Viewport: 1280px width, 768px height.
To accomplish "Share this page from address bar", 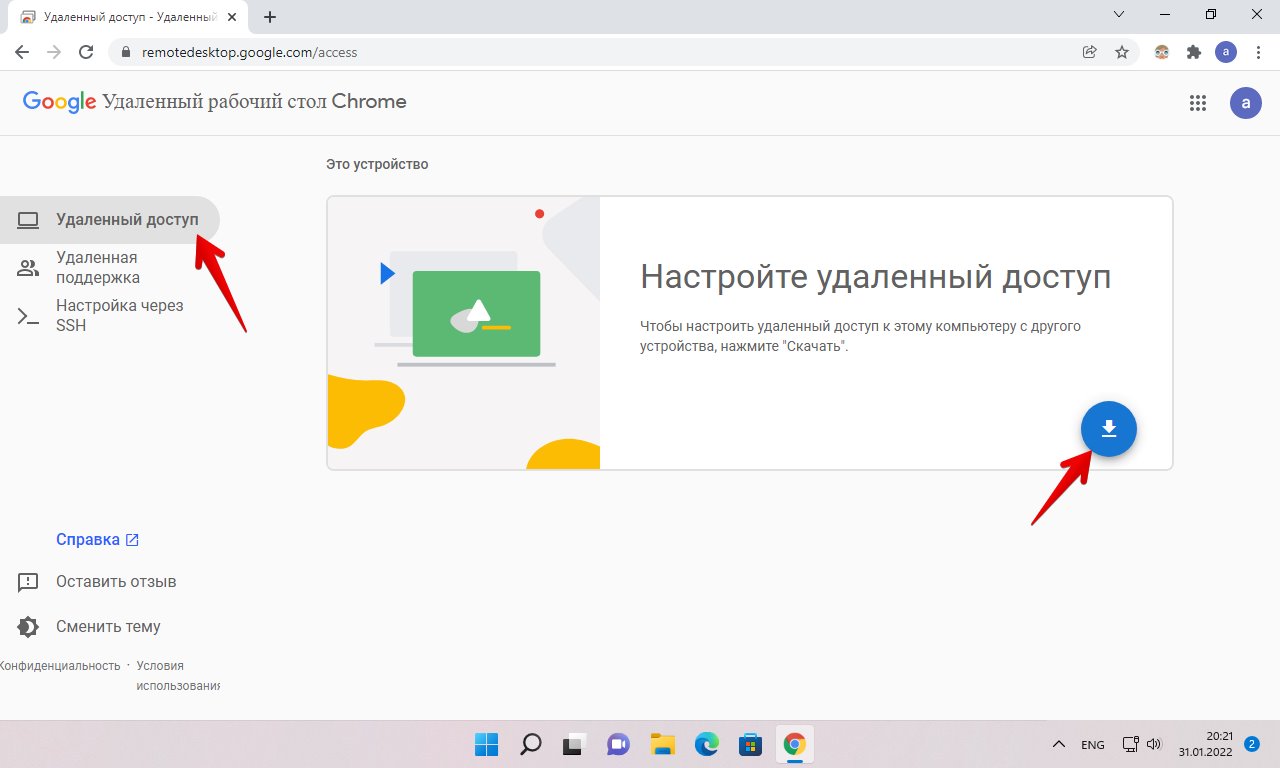I will [x=1090, y=52].
